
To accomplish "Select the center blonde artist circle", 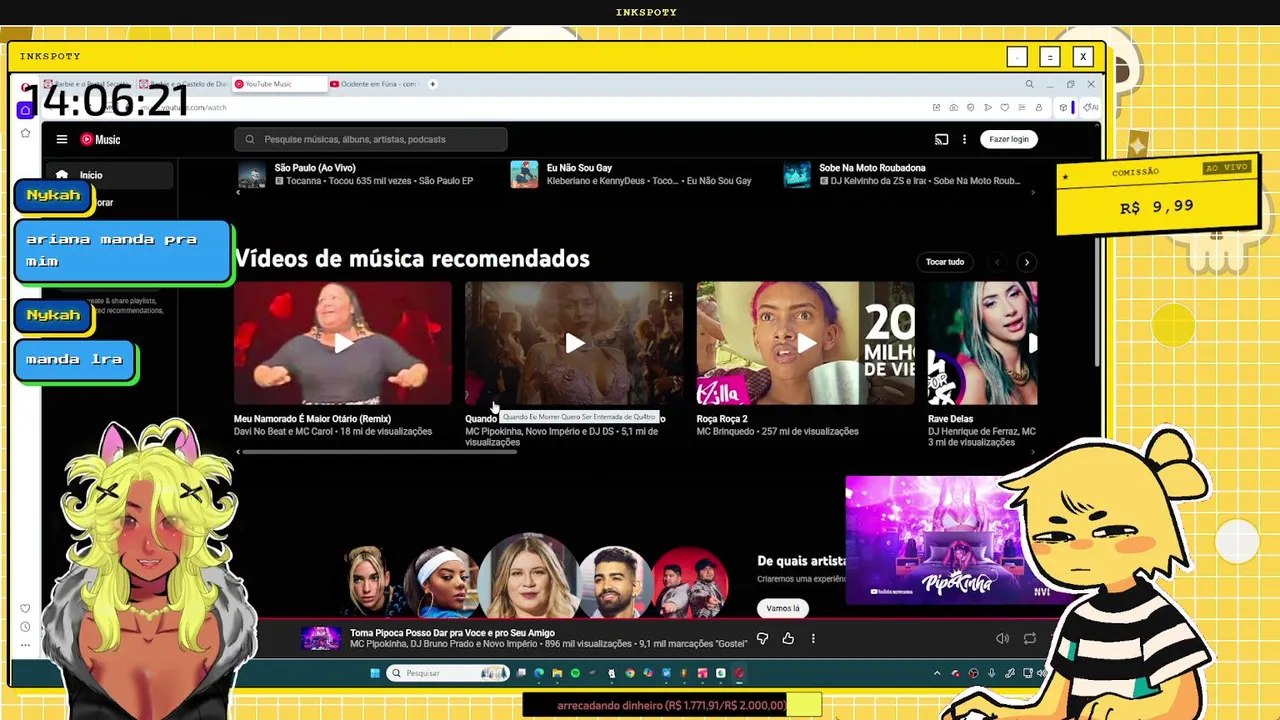I will point(529,578).
